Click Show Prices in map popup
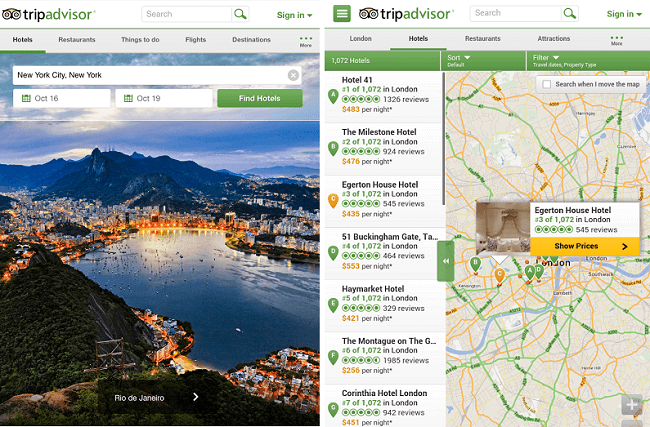The image size is (650, 427). 585,246
